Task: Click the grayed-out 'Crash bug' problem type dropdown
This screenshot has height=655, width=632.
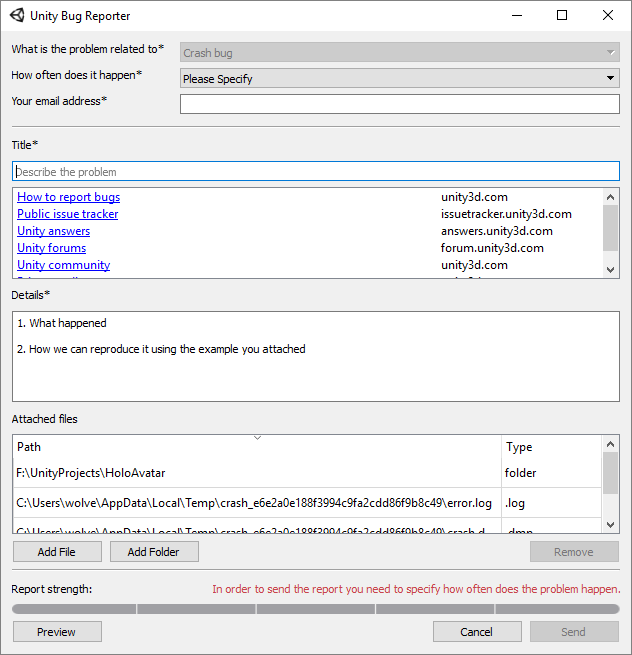Action: (399, 53)
